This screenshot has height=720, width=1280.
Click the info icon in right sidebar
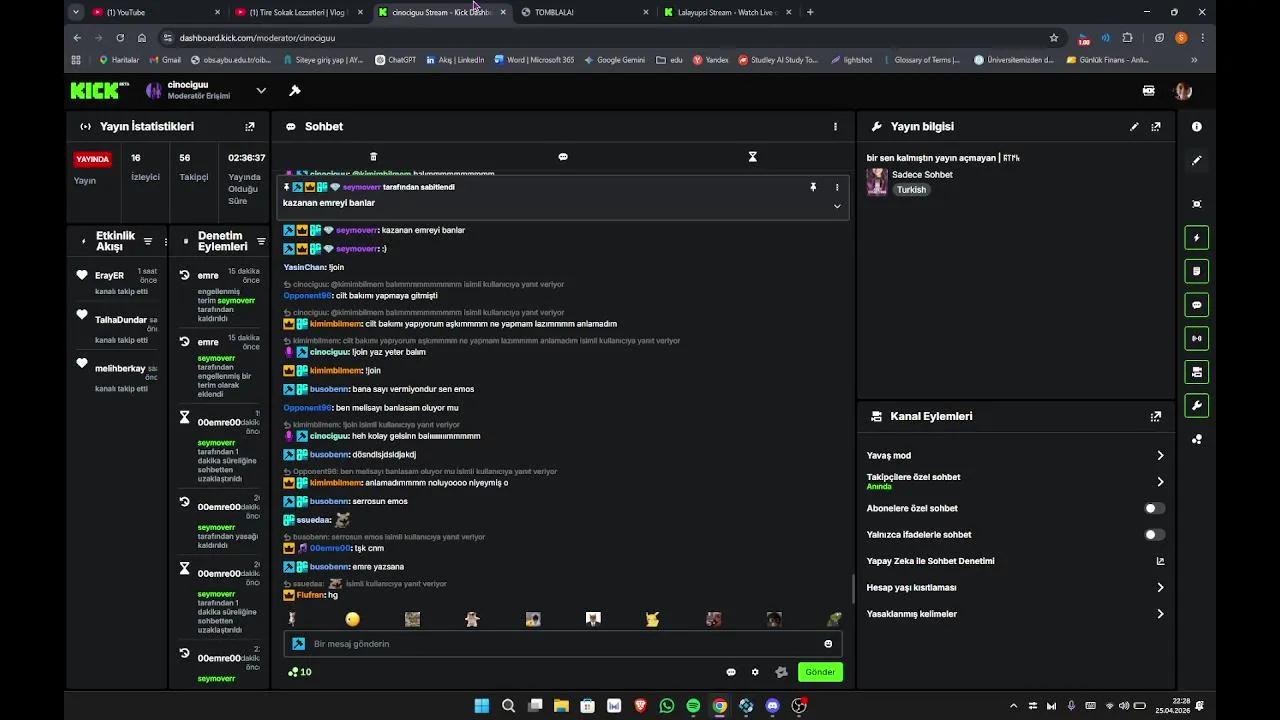1197,127
